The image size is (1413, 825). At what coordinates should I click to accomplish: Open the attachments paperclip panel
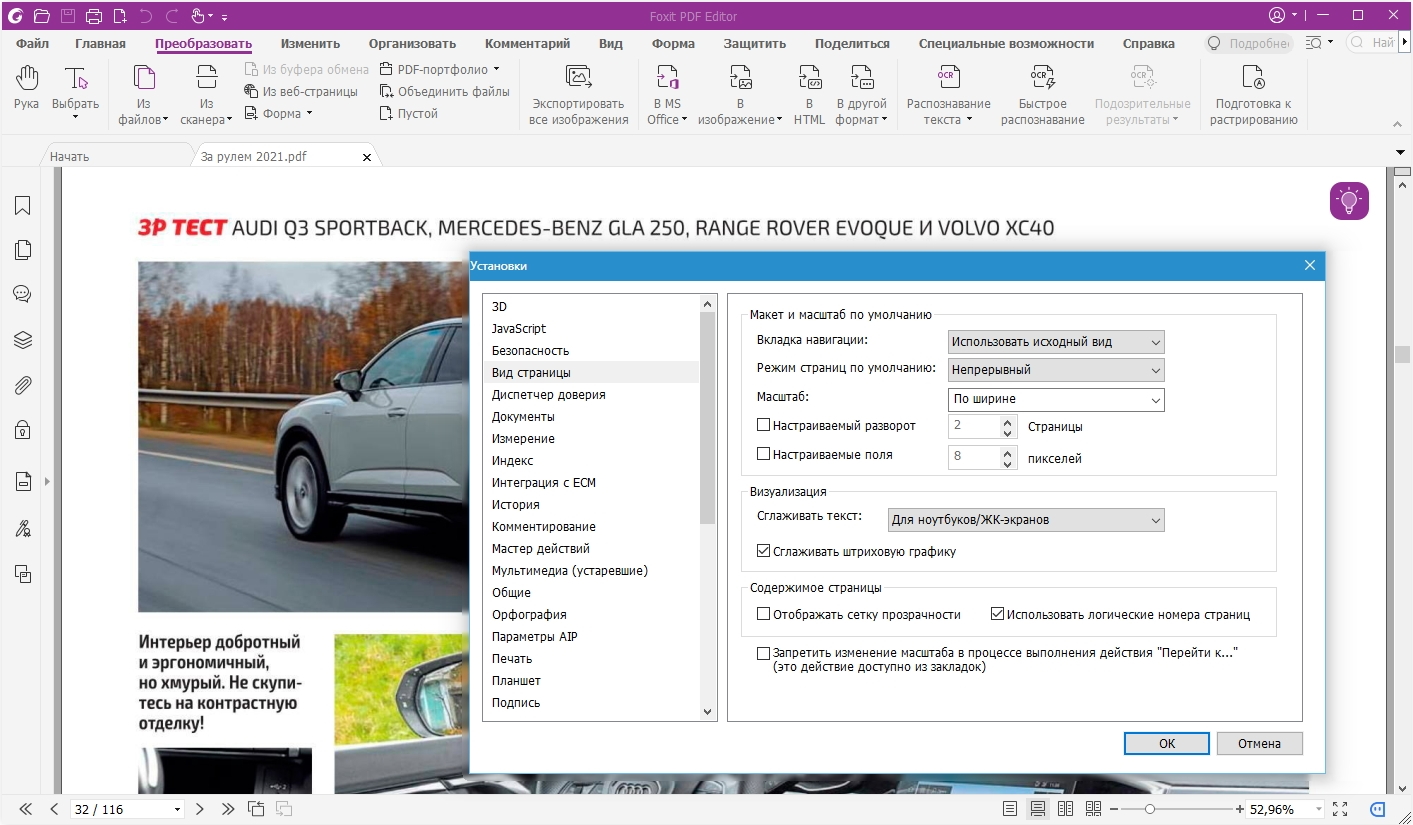click(x=22, y=385)
